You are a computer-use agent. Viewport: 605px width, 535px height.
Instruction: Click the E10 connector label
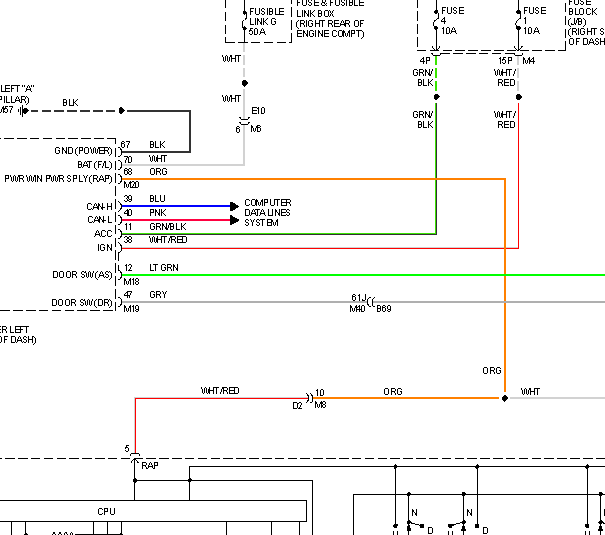[x=258, y=111]
